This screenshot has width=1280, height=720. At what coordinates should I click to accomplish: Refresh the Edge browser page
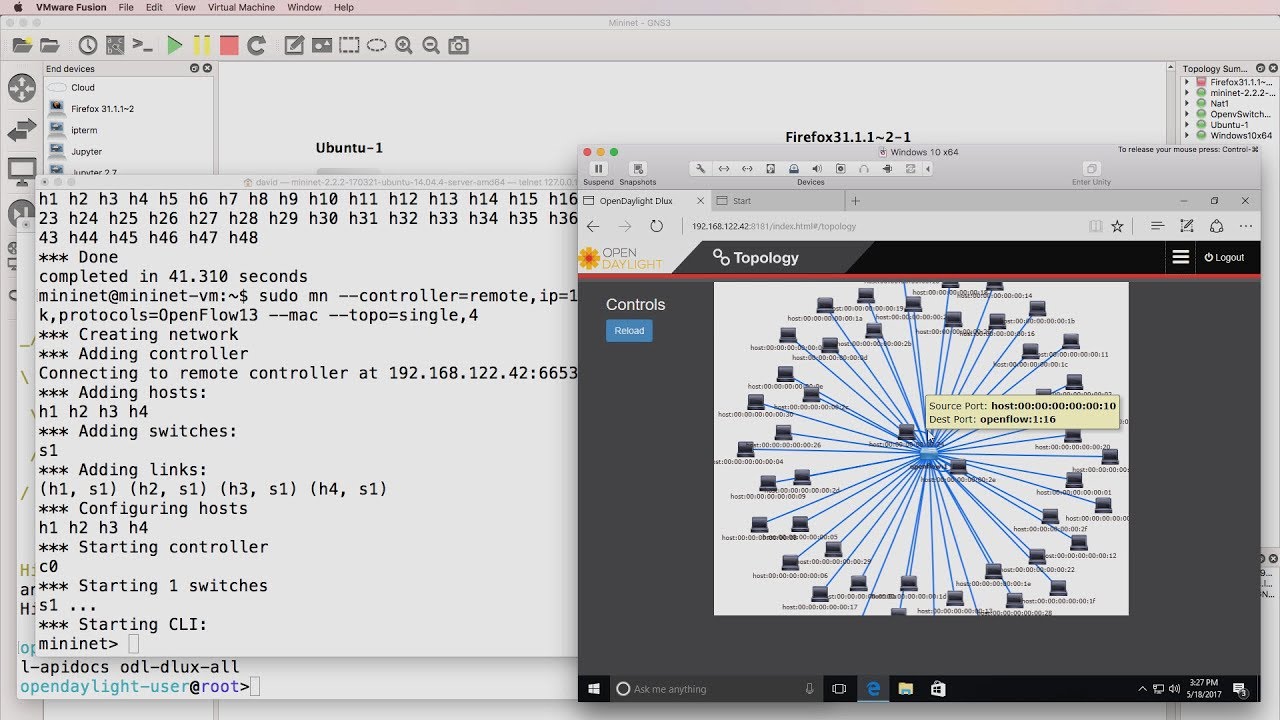coord(657,227)
